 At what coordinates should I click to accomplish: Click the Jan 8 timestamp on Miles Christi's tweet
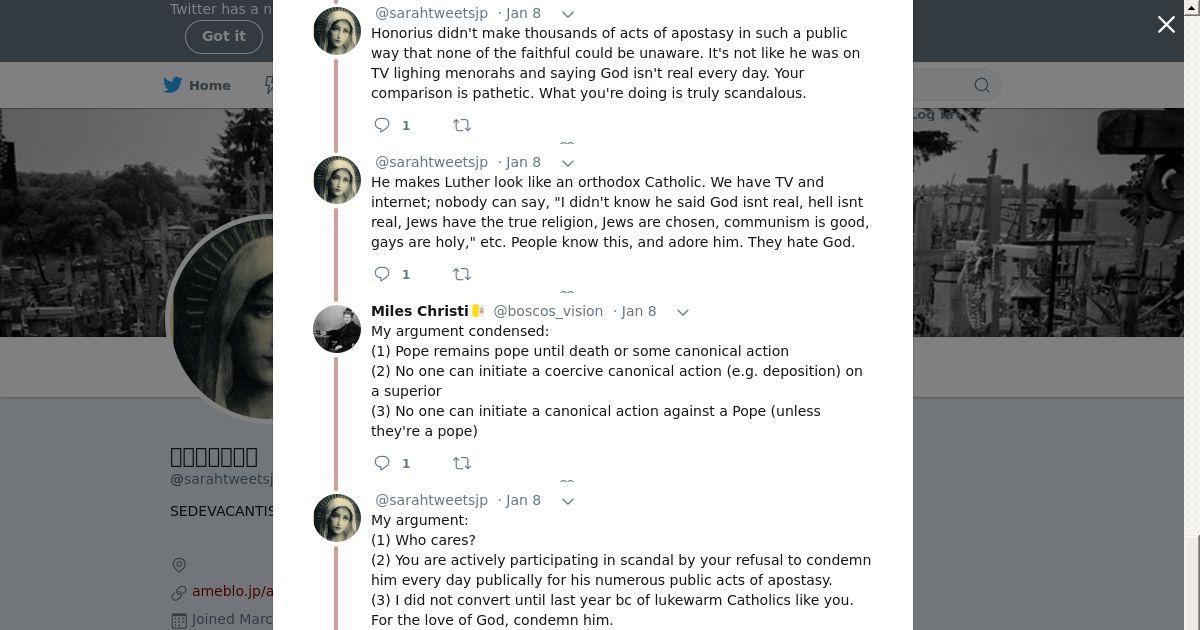[638, 311]
